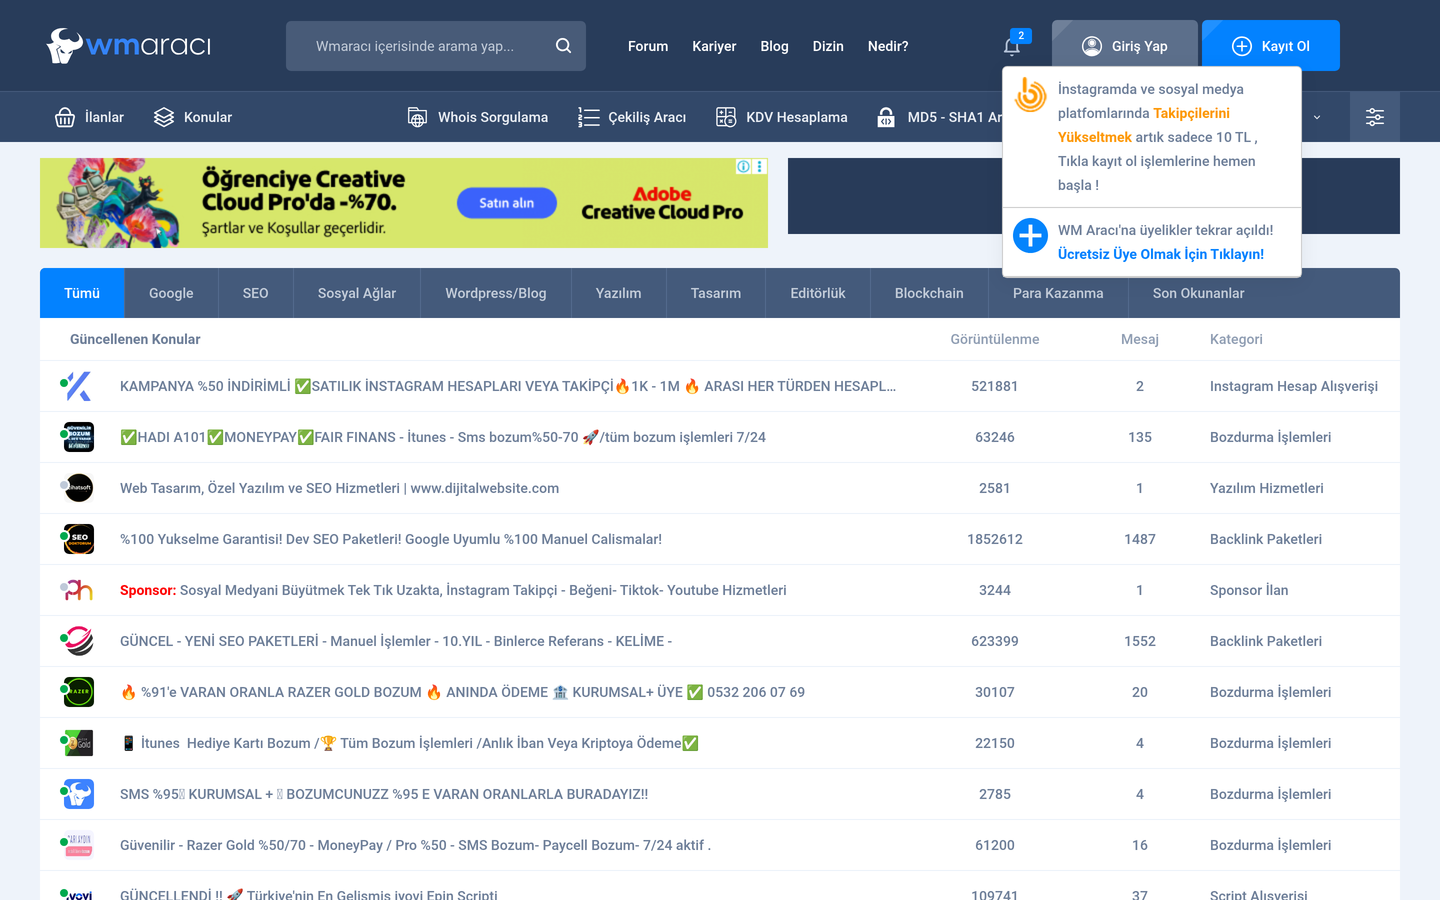This screenshot has height=900, width=1440.
Task: Click Satın alın in Adobe ad
Action: pos(507,203)
